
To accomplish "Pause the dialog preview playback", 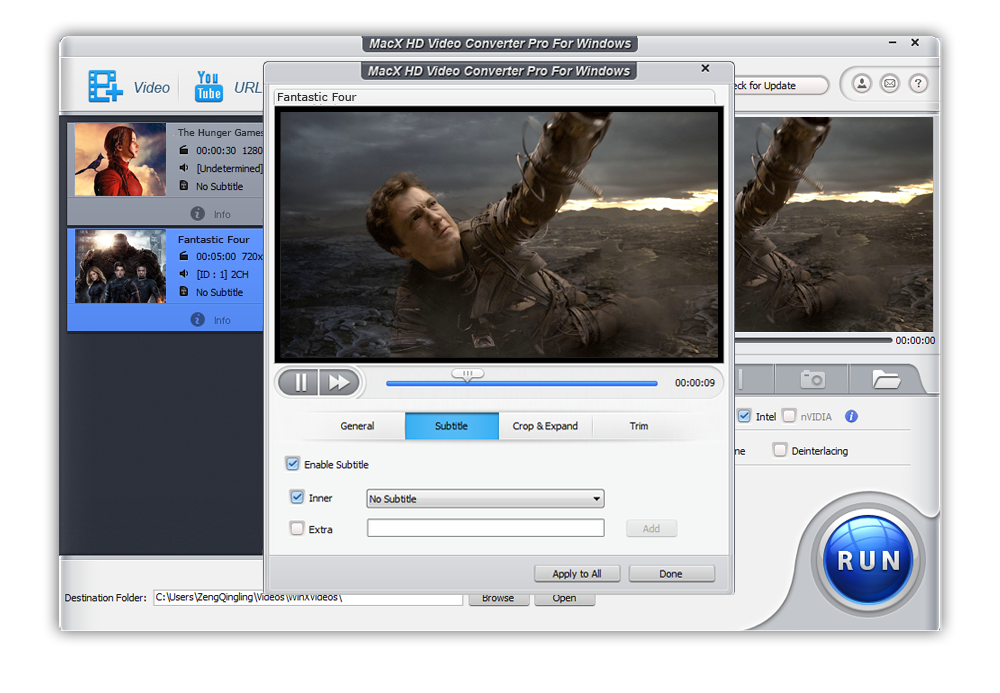I will tap(300, 383).
